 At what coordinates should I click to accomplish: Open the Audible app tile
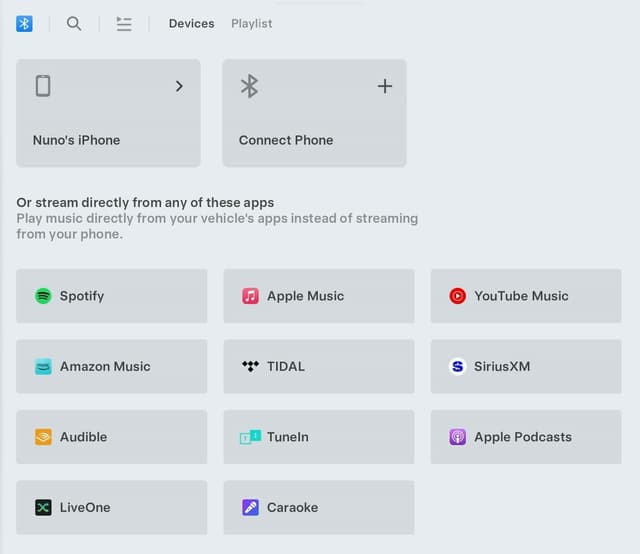pyautogui.click(x=111, y=437)
